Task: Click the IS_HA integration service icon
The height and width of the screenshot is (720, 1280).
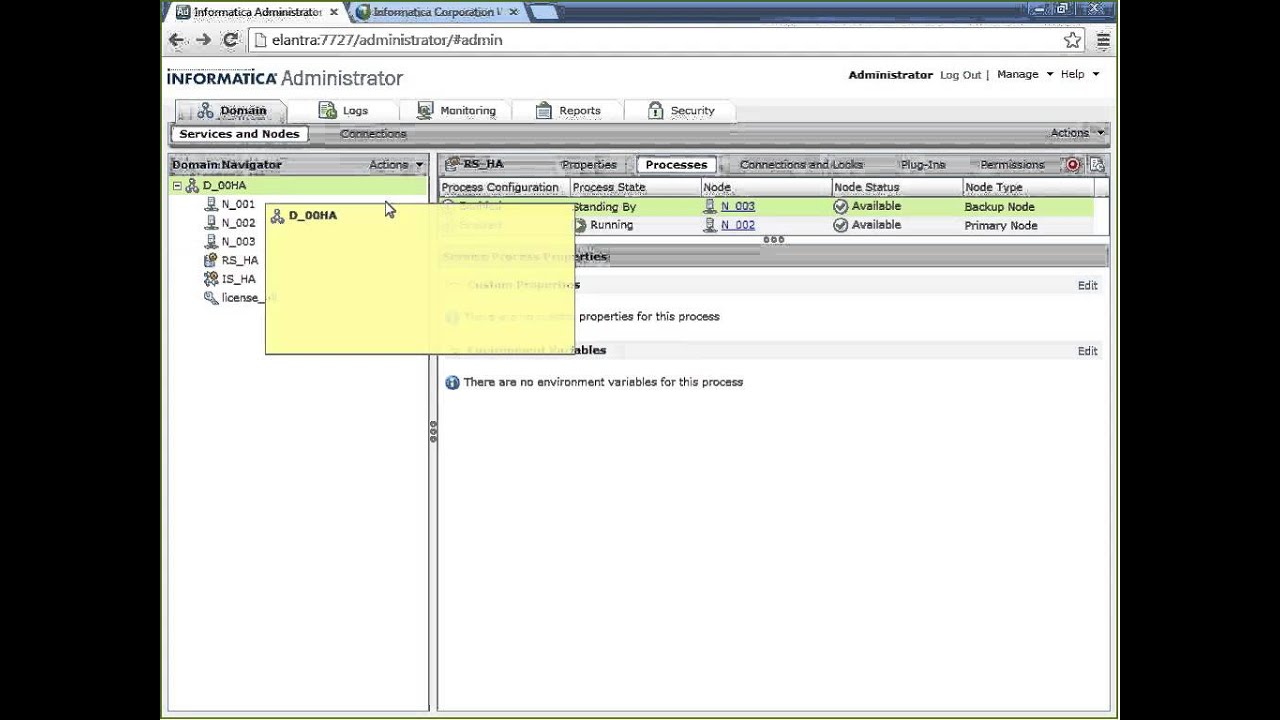Action: pos(211,280)
